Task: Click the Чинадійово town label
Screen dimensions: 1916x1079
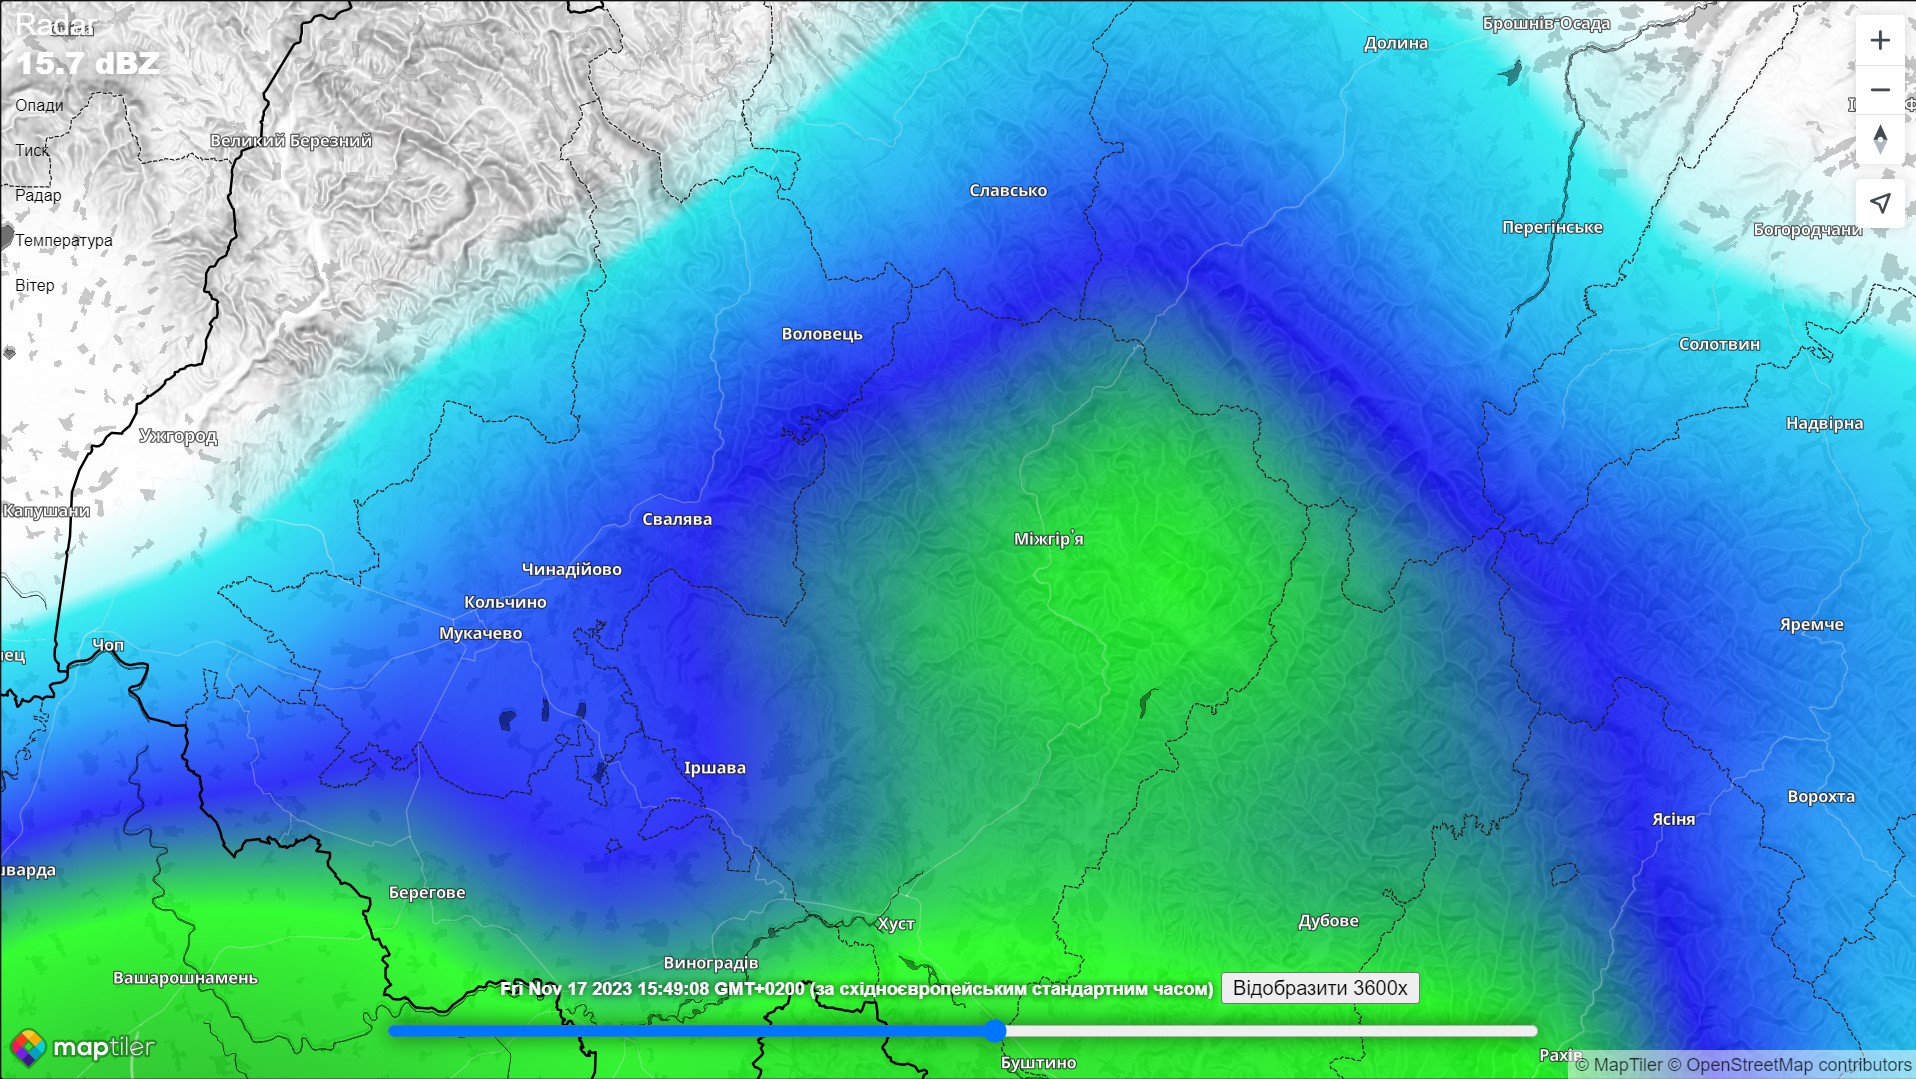Action: pos(571,569)
